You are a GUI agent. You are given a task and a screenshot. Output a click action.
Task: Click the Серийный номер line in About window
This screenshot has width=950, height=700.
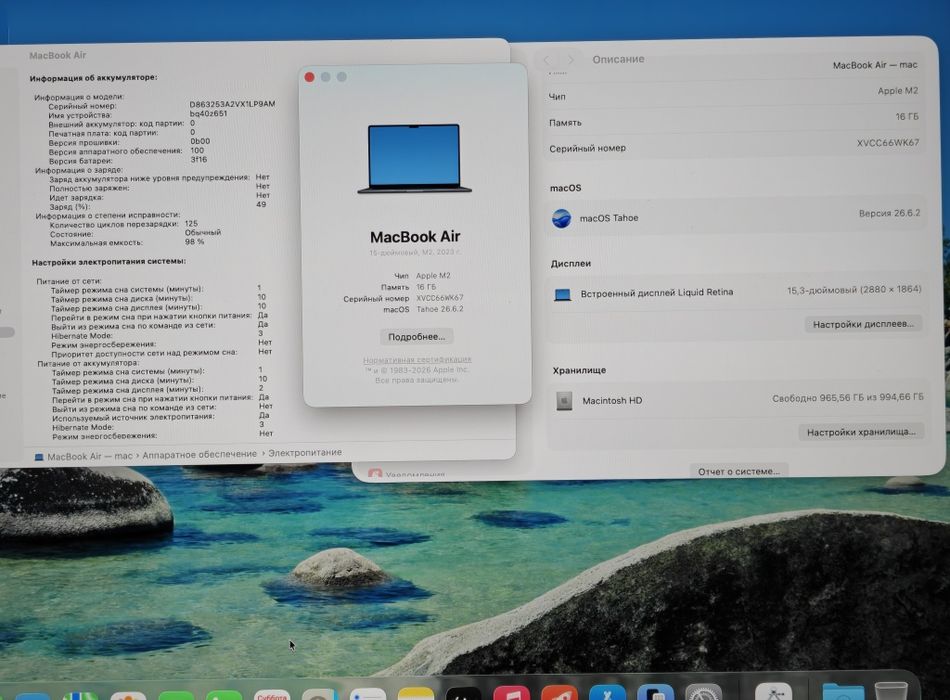click(403, 298)
